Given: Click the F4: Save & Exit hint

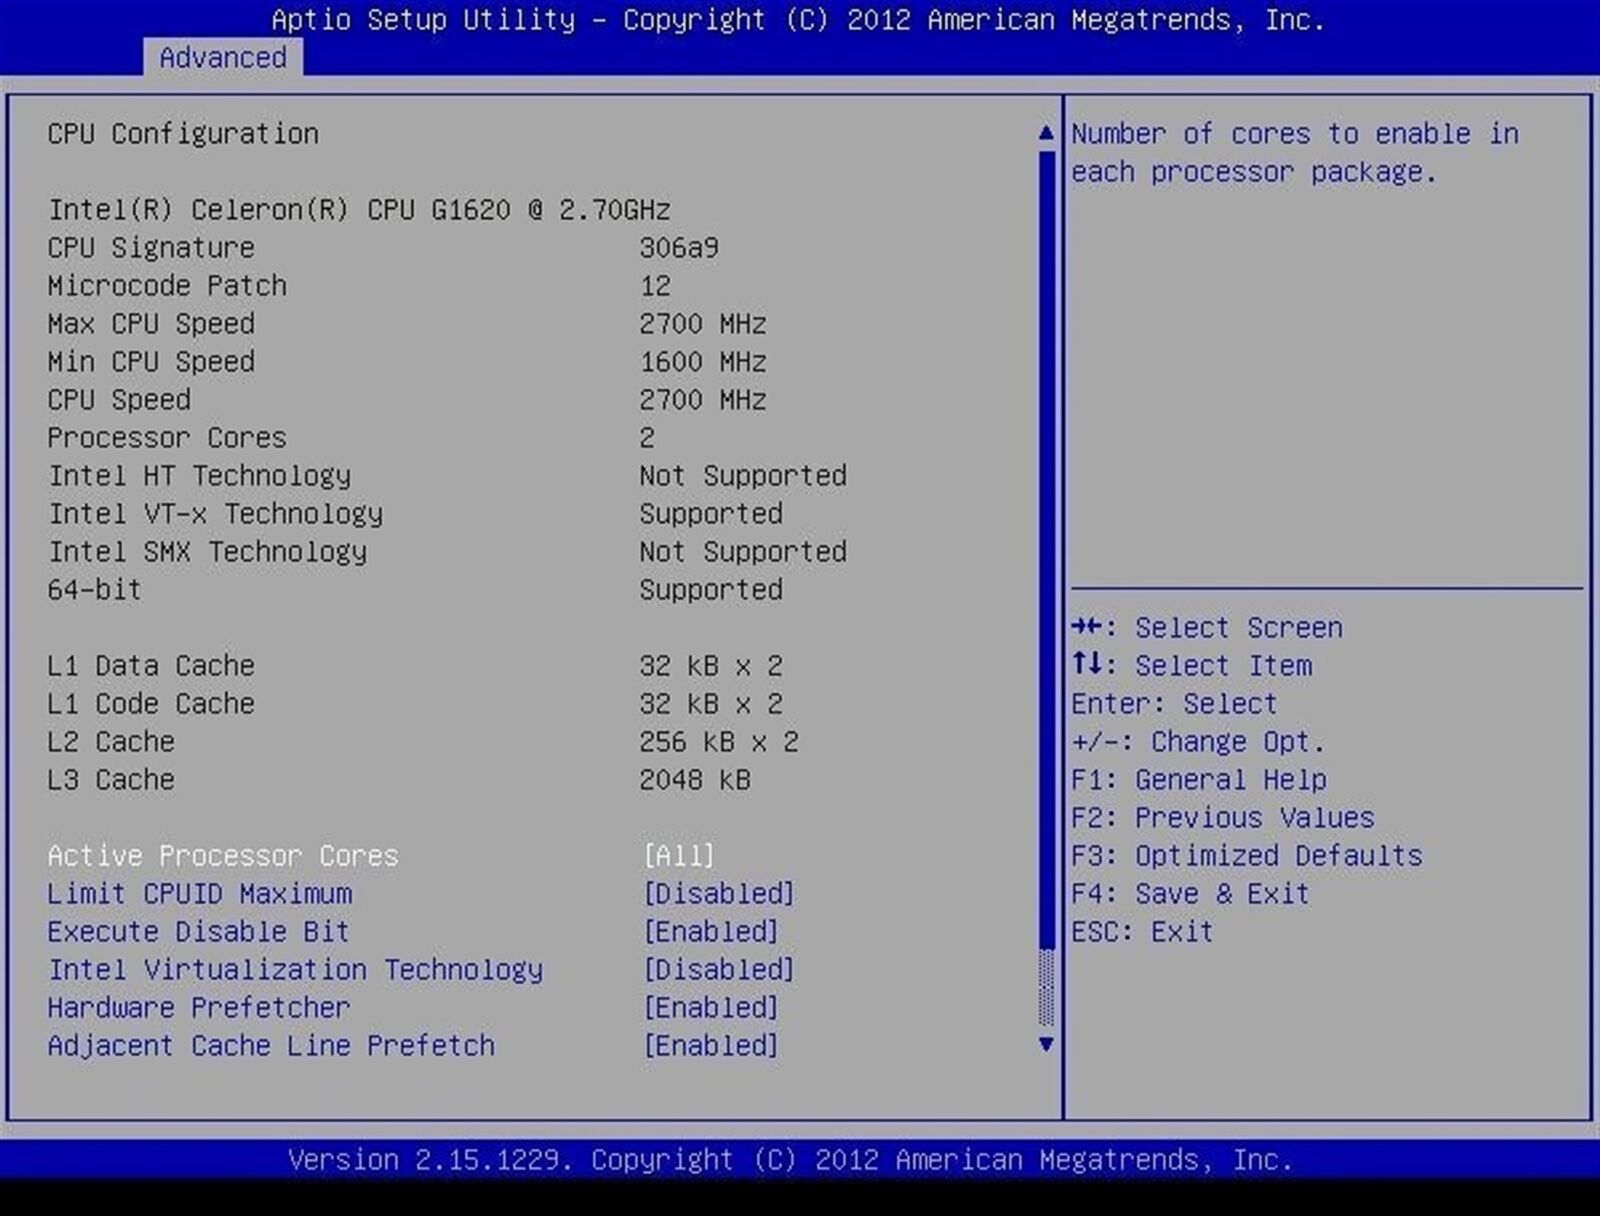Looking at the screenshot, I should pyautogui.click(x=1191, y=894).
